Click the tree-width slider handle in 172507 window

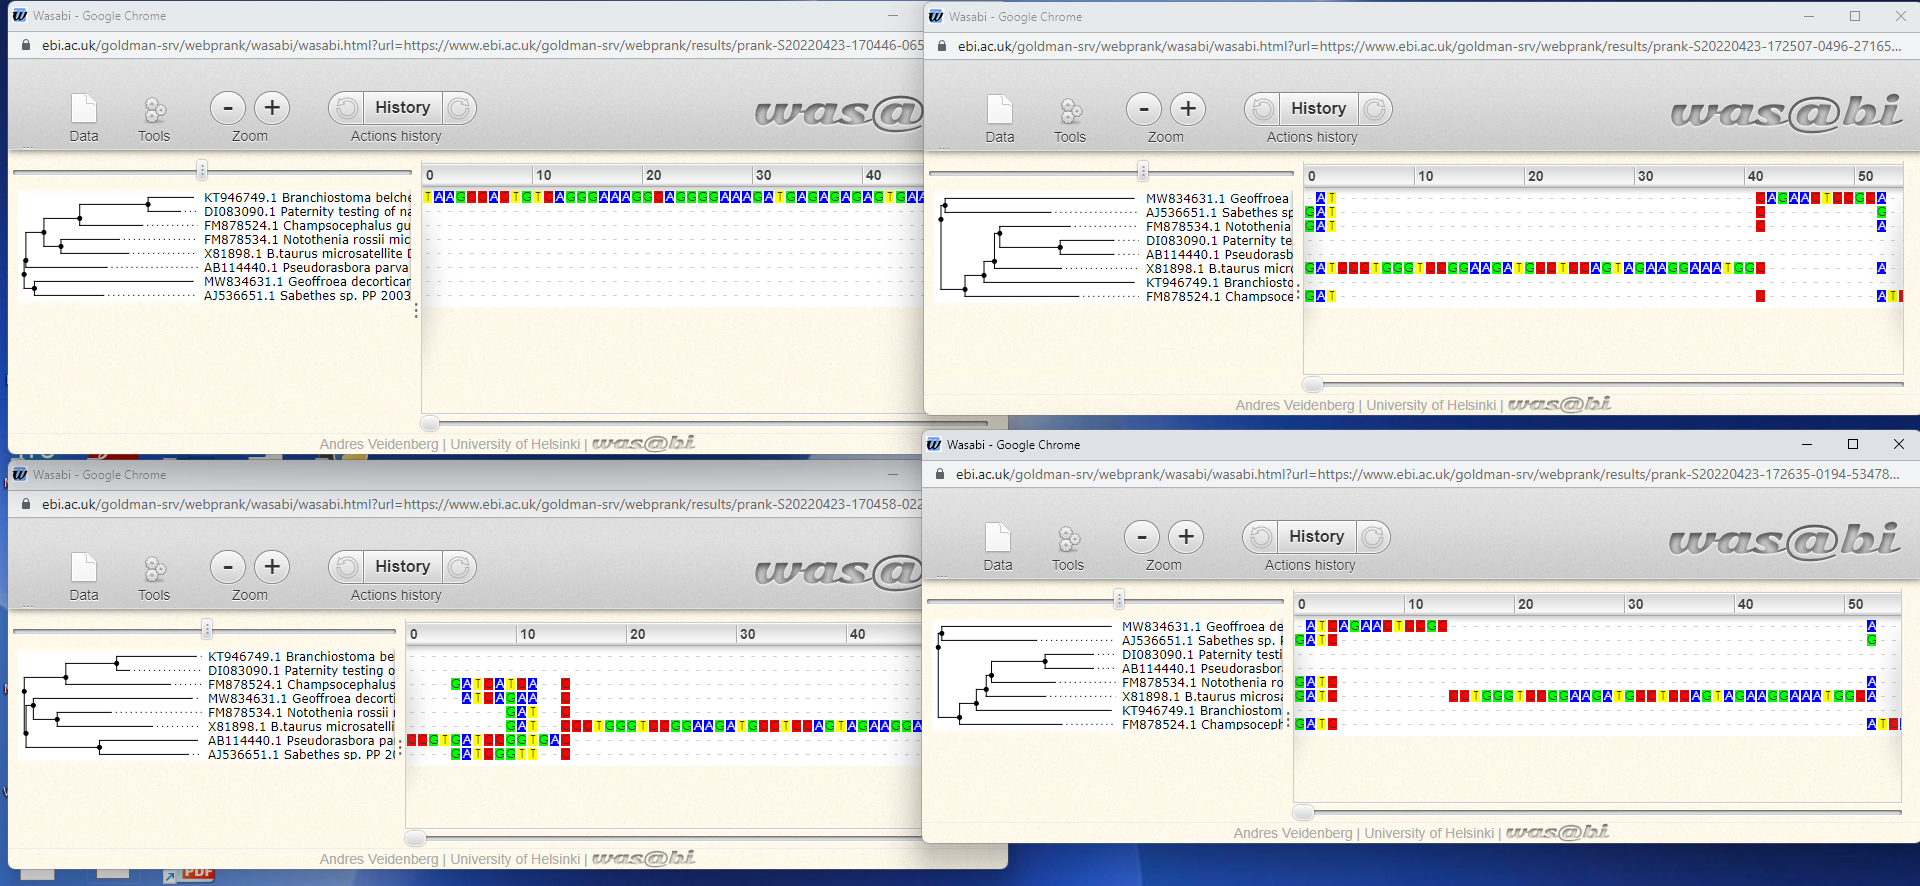click(1144, 170)
